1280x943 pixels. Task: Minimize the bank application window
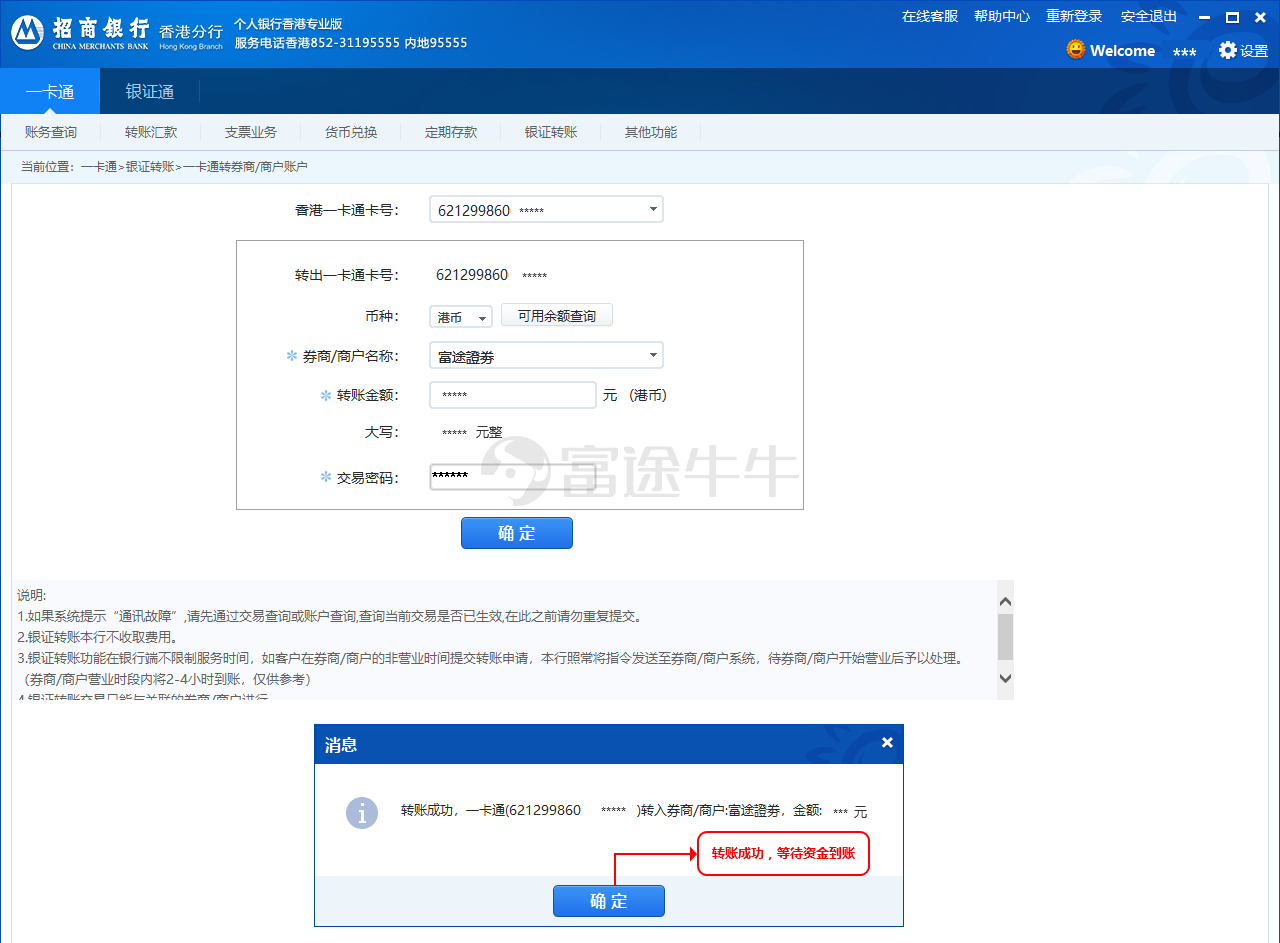pos(1204,17)
